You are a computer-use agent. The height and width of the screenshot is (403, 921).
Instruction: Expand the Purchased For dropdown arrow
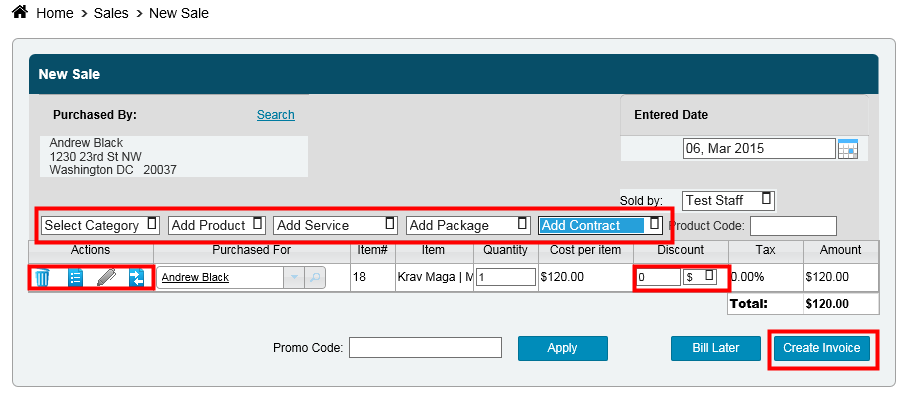[293, 277]
